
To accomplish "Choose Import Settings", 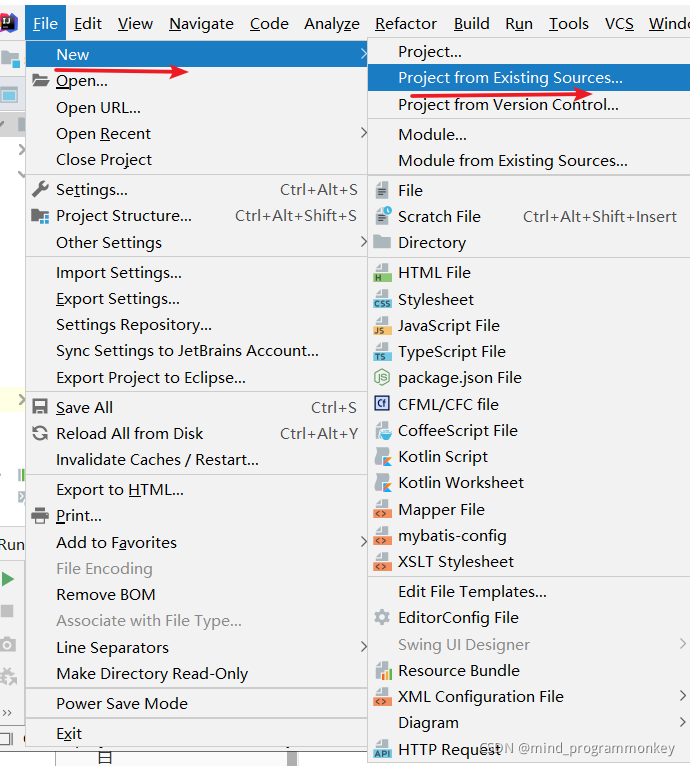I will (x=196, y=273).
